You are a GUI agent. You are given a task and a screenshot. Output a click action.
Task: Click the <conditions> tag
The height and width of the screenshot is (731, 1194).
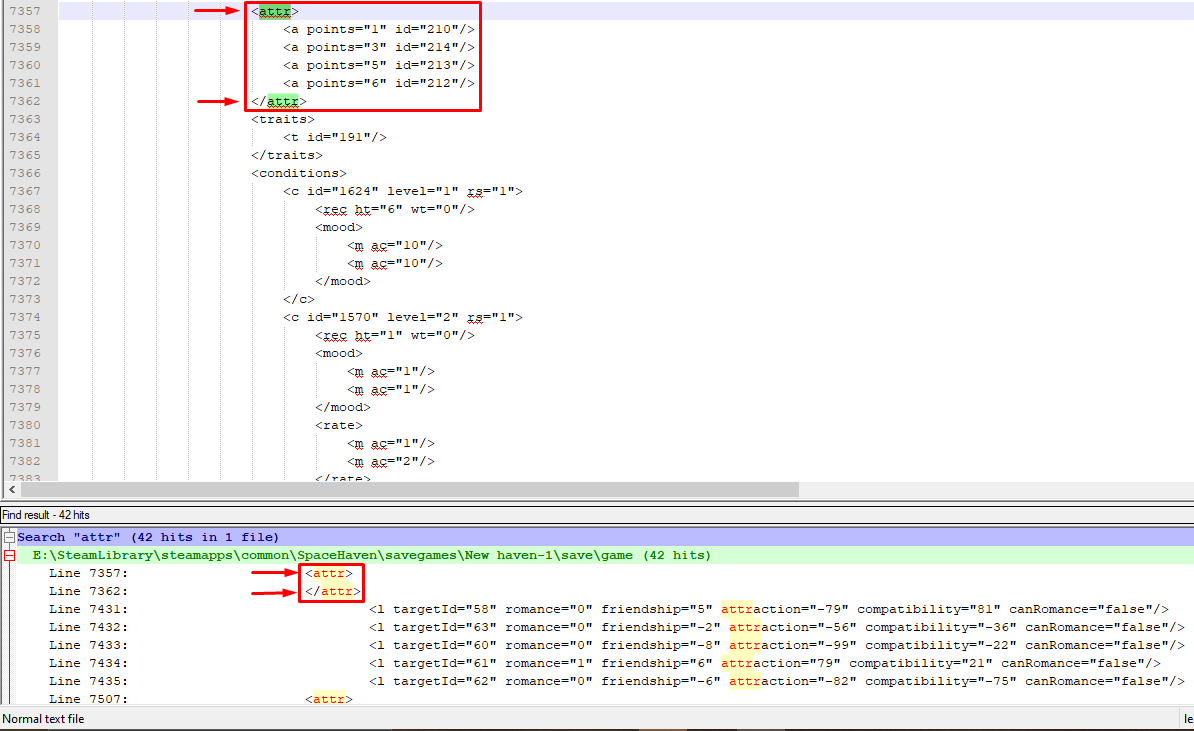point(298,173)
